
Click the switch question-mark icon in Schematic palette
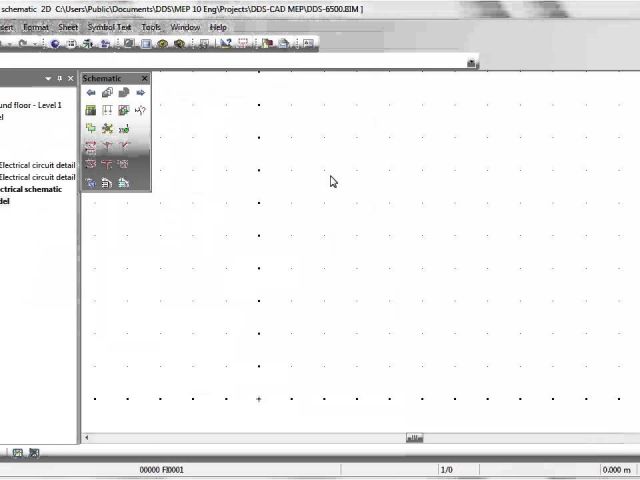pos(140,111)
